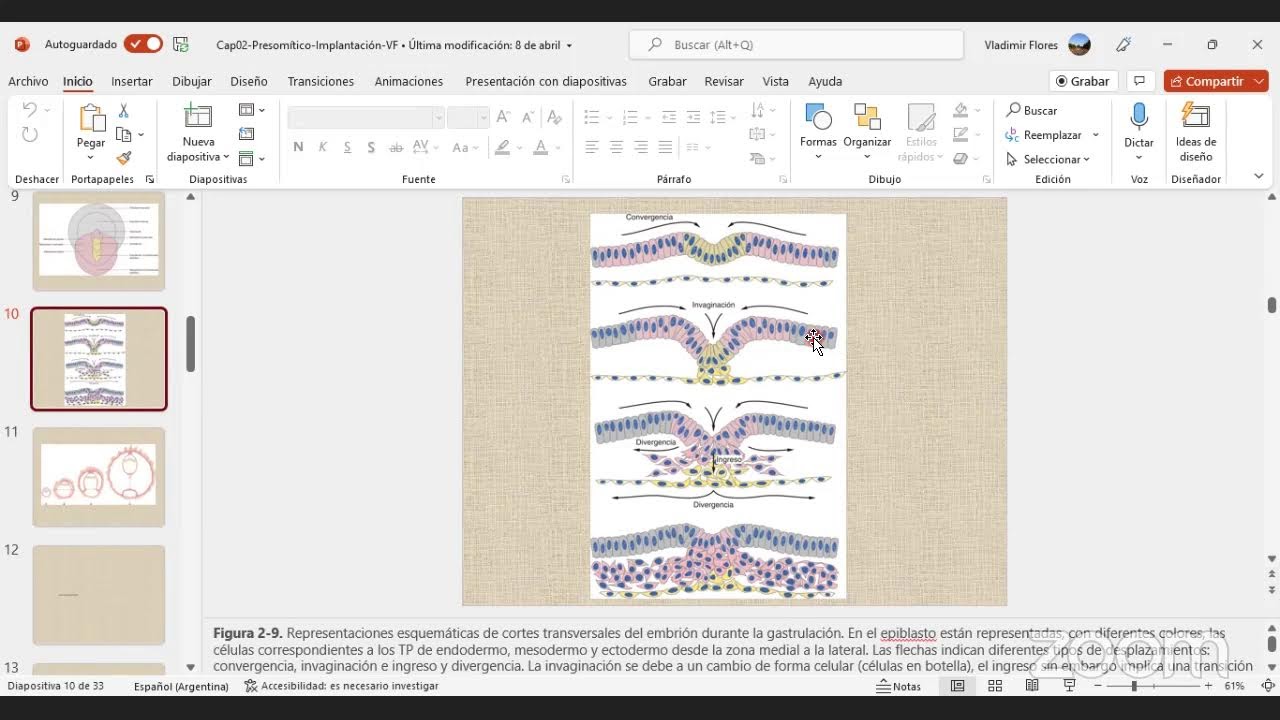1280x720 pixels.
Task: Click accessibility status: es necesario investigar
Action: click(x=342, y=686)
